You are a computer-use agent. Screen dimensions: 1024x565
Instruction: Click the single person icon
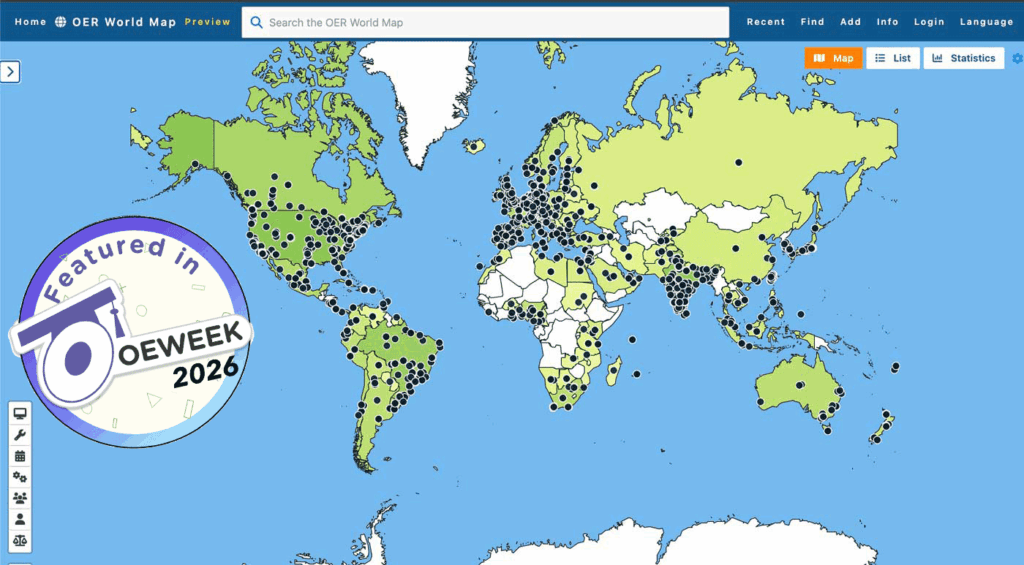click(x=20, y=519)
